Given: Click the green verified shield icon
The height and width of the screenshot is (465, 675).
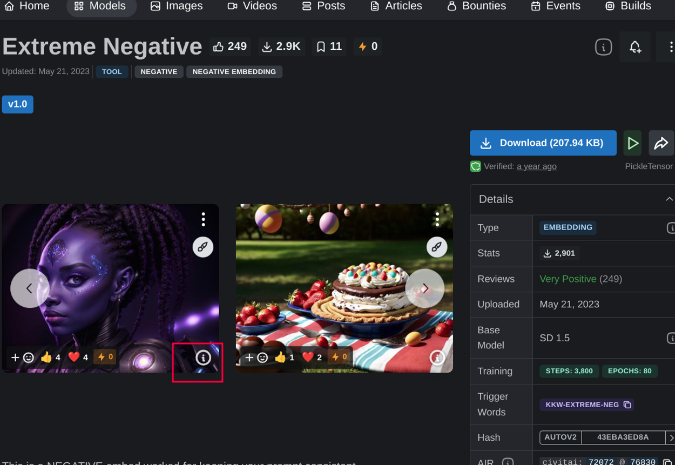Looking at the screenshot, I should click(x=475, y=166).
